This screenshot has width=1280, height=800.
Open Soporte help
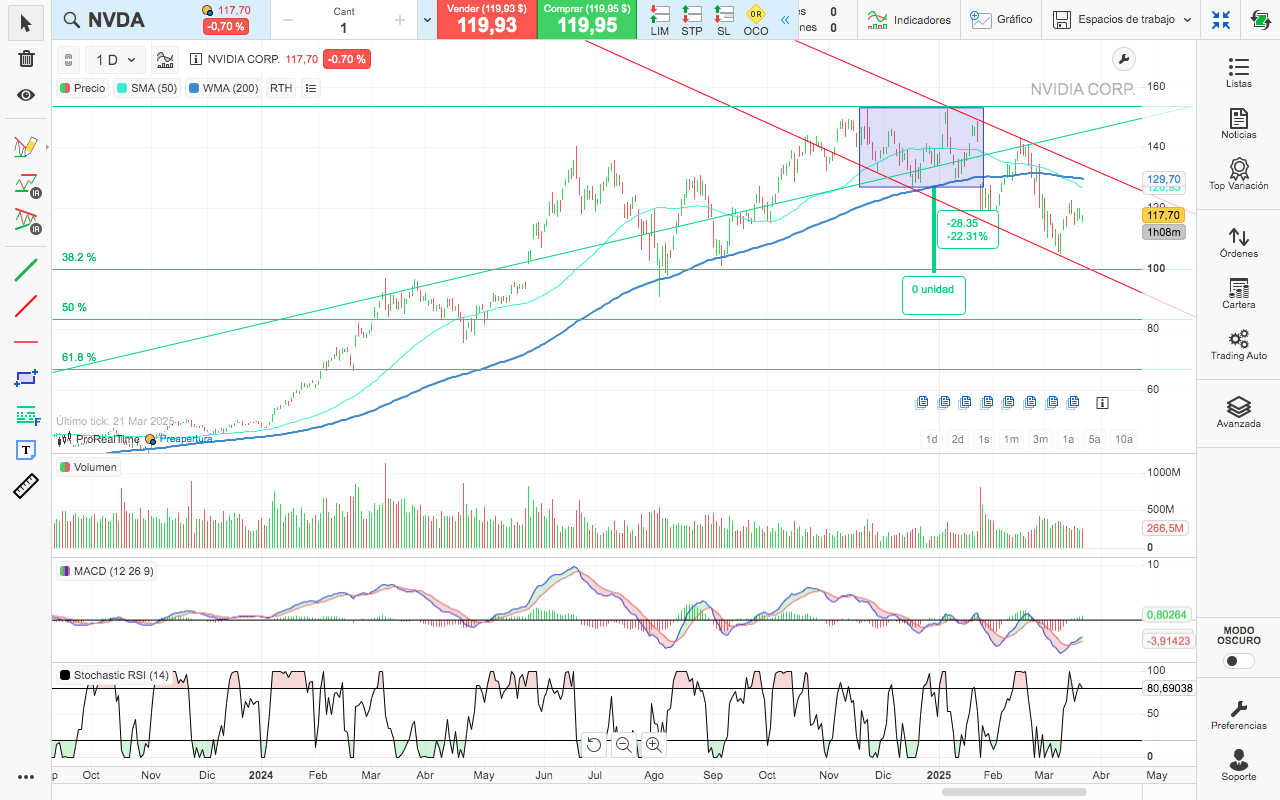tap(1239, 765)
